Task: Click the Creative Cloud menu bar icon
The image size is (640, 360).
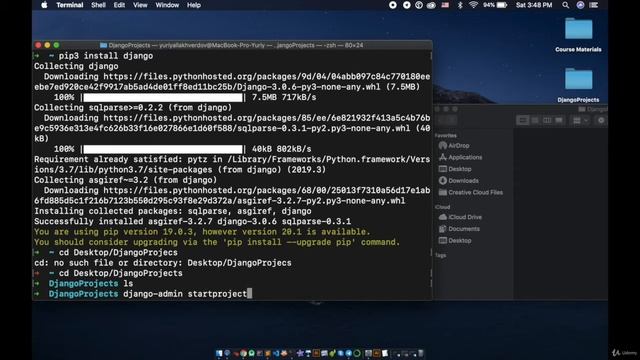Action: 431,5
